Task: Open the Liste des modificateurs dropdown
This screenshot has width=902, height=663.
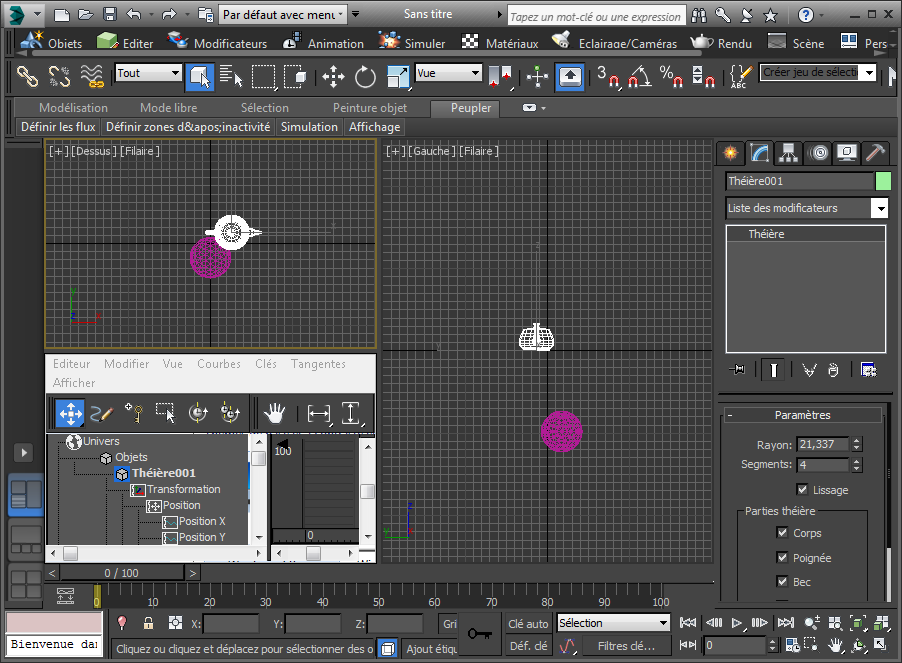Action: click(879, 208)
